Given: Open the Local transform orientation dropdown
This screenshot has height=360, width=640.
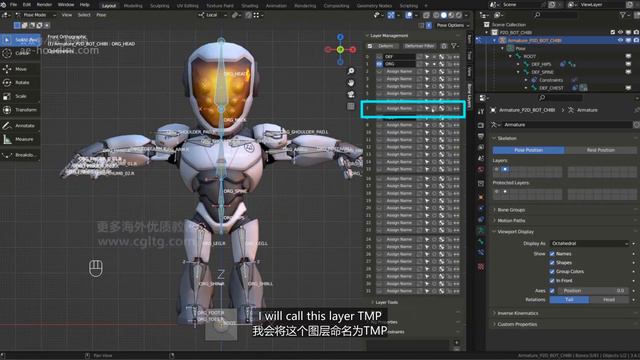Looking at the screenshot, I should 213,15.
